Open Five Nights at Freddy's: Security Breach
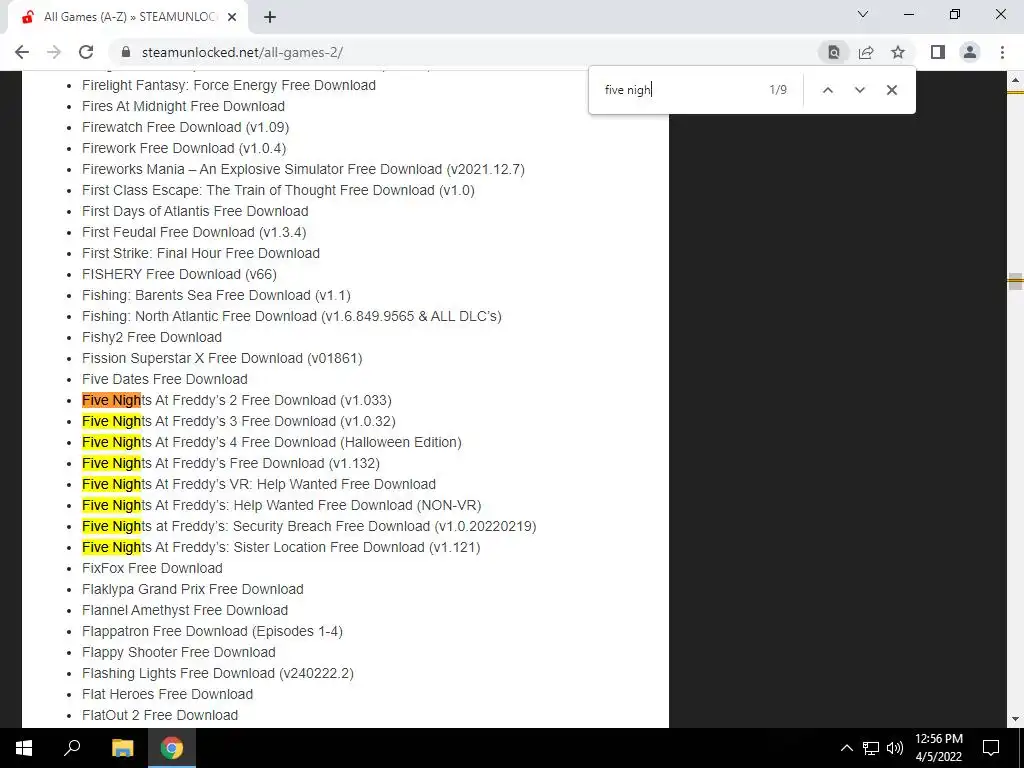This screenshot has height=768, width=1024. point(309,526)
